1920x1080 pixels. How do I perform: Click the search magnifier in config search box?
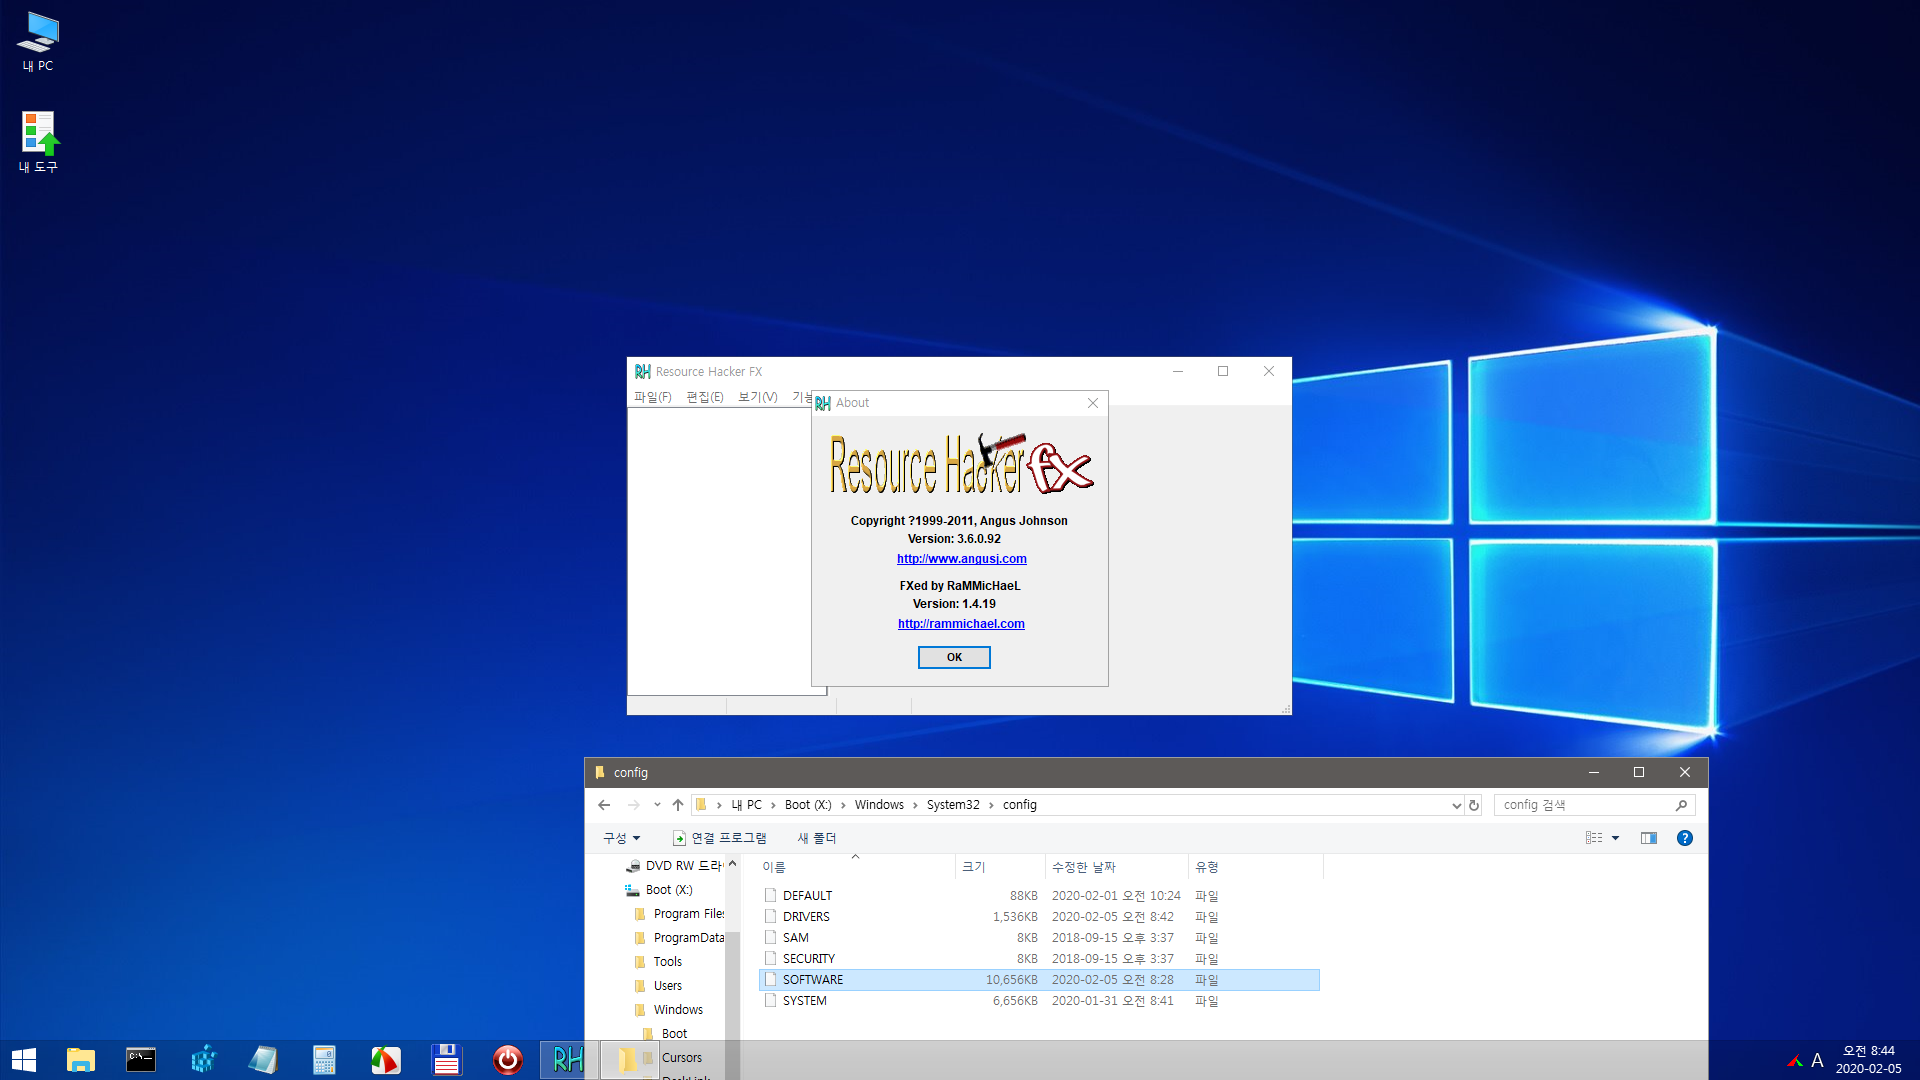click(1681, 805)
